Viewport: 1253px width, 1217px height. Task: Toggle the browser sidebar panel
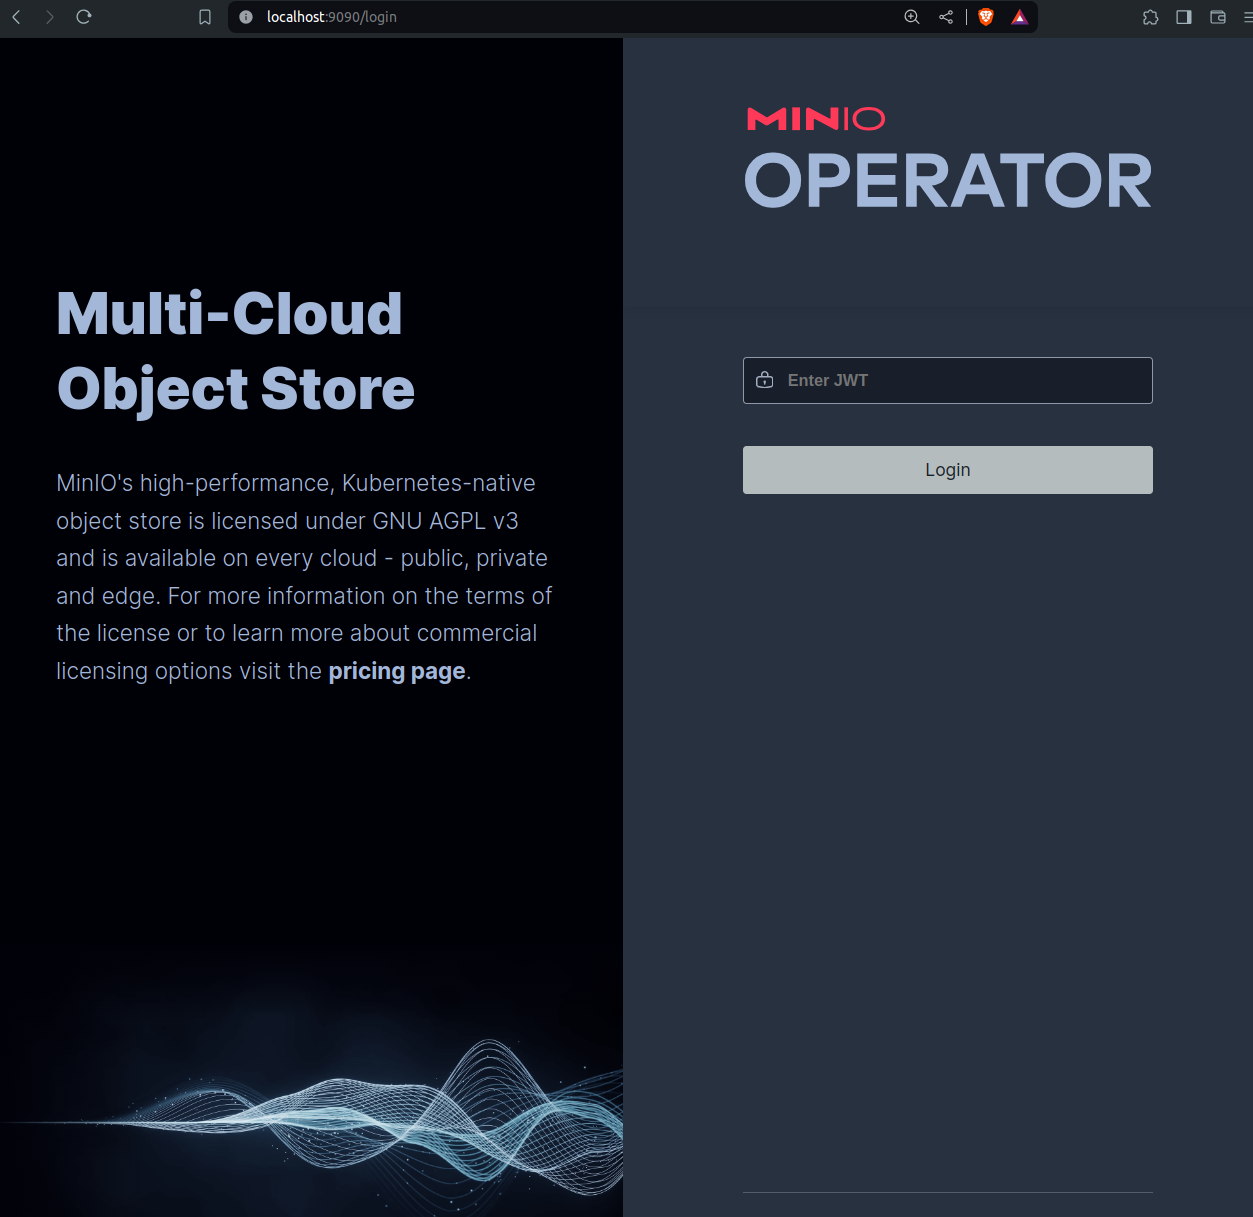(1184, 17)
